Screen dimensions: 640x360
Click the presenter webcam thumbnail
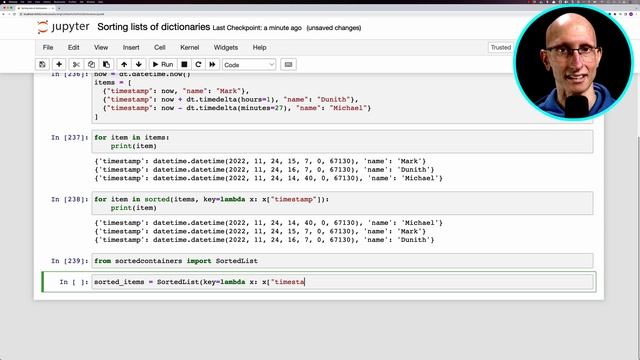(573, 62)
